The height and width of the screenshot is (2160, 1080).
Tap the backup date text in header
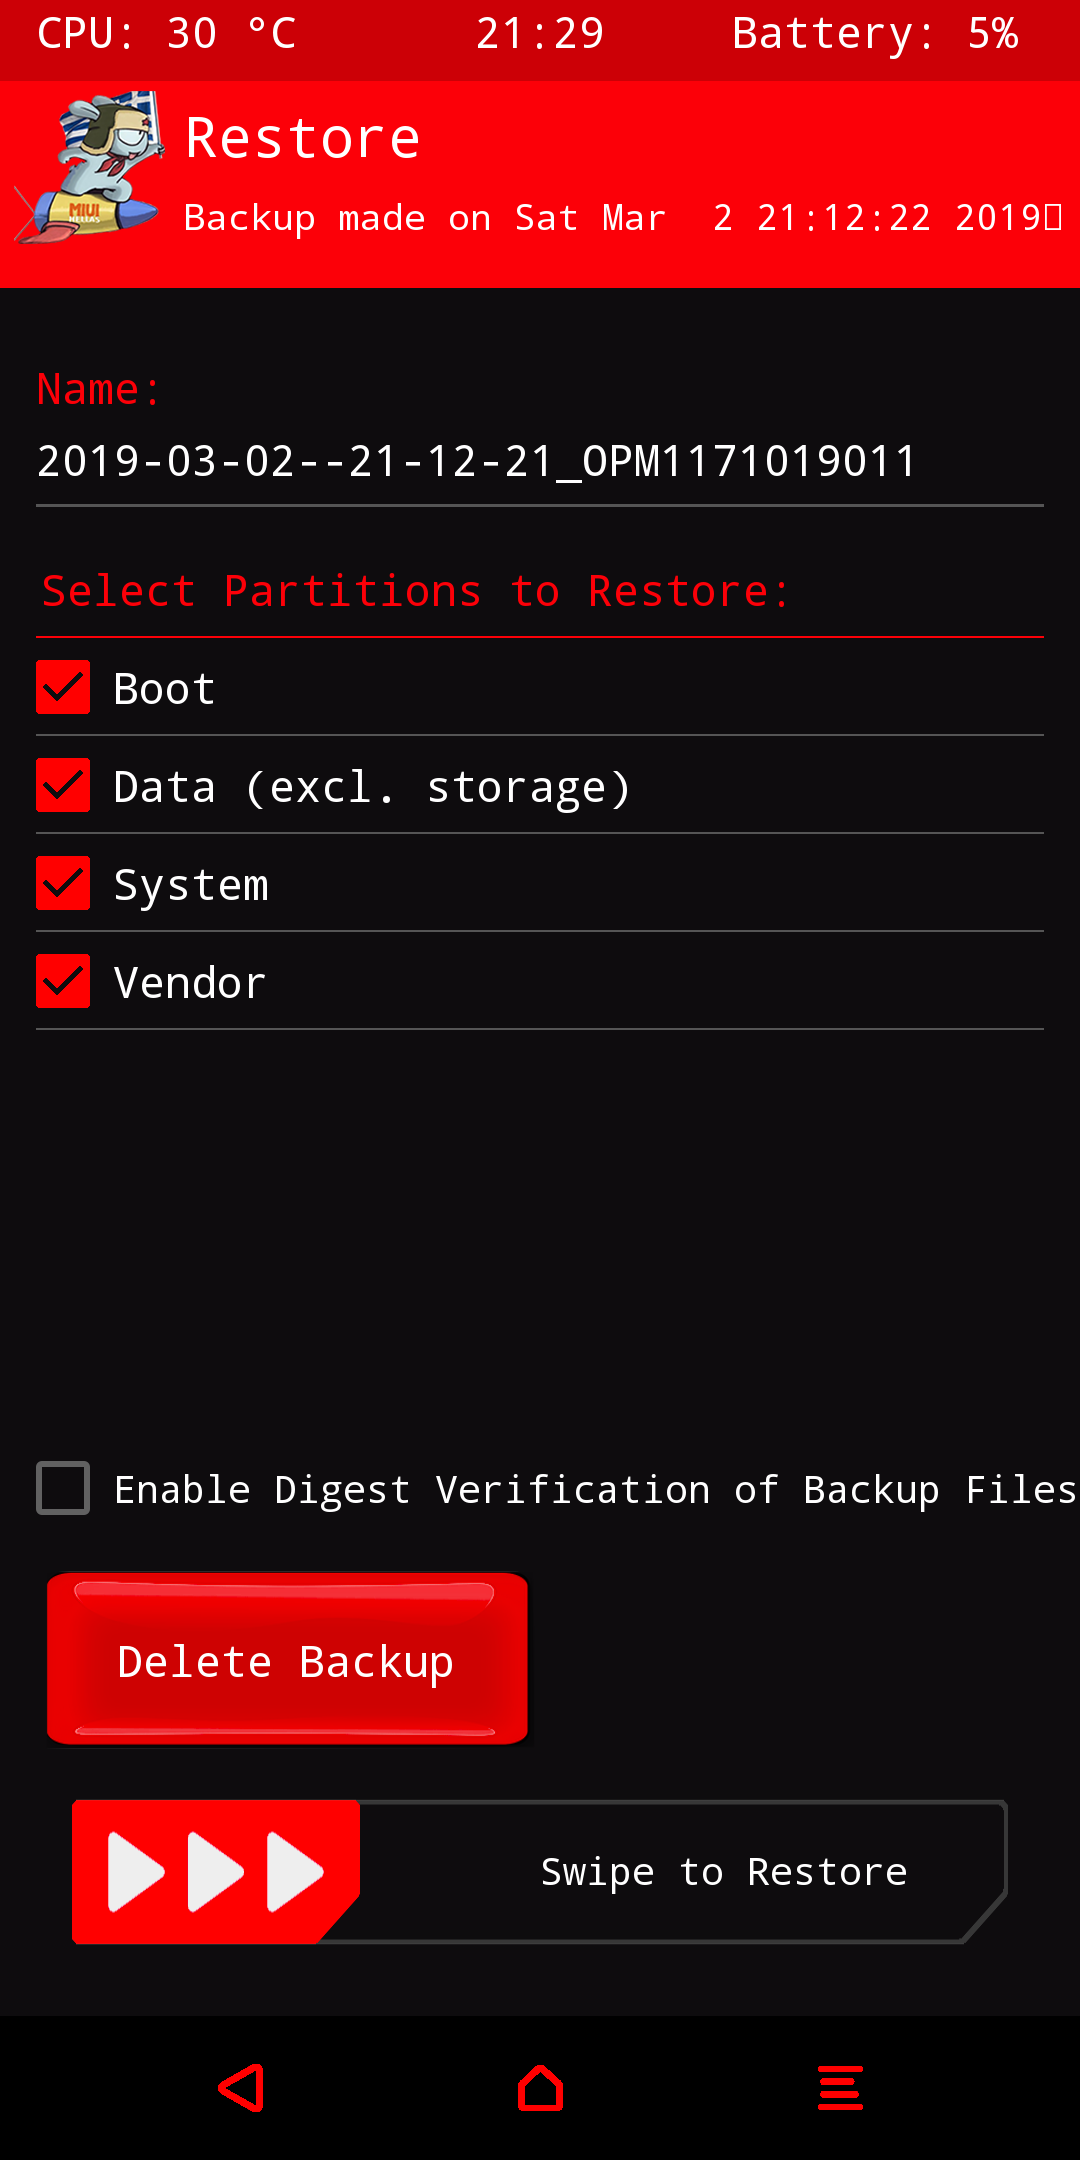pyautogui.click(x=620, y=218)
